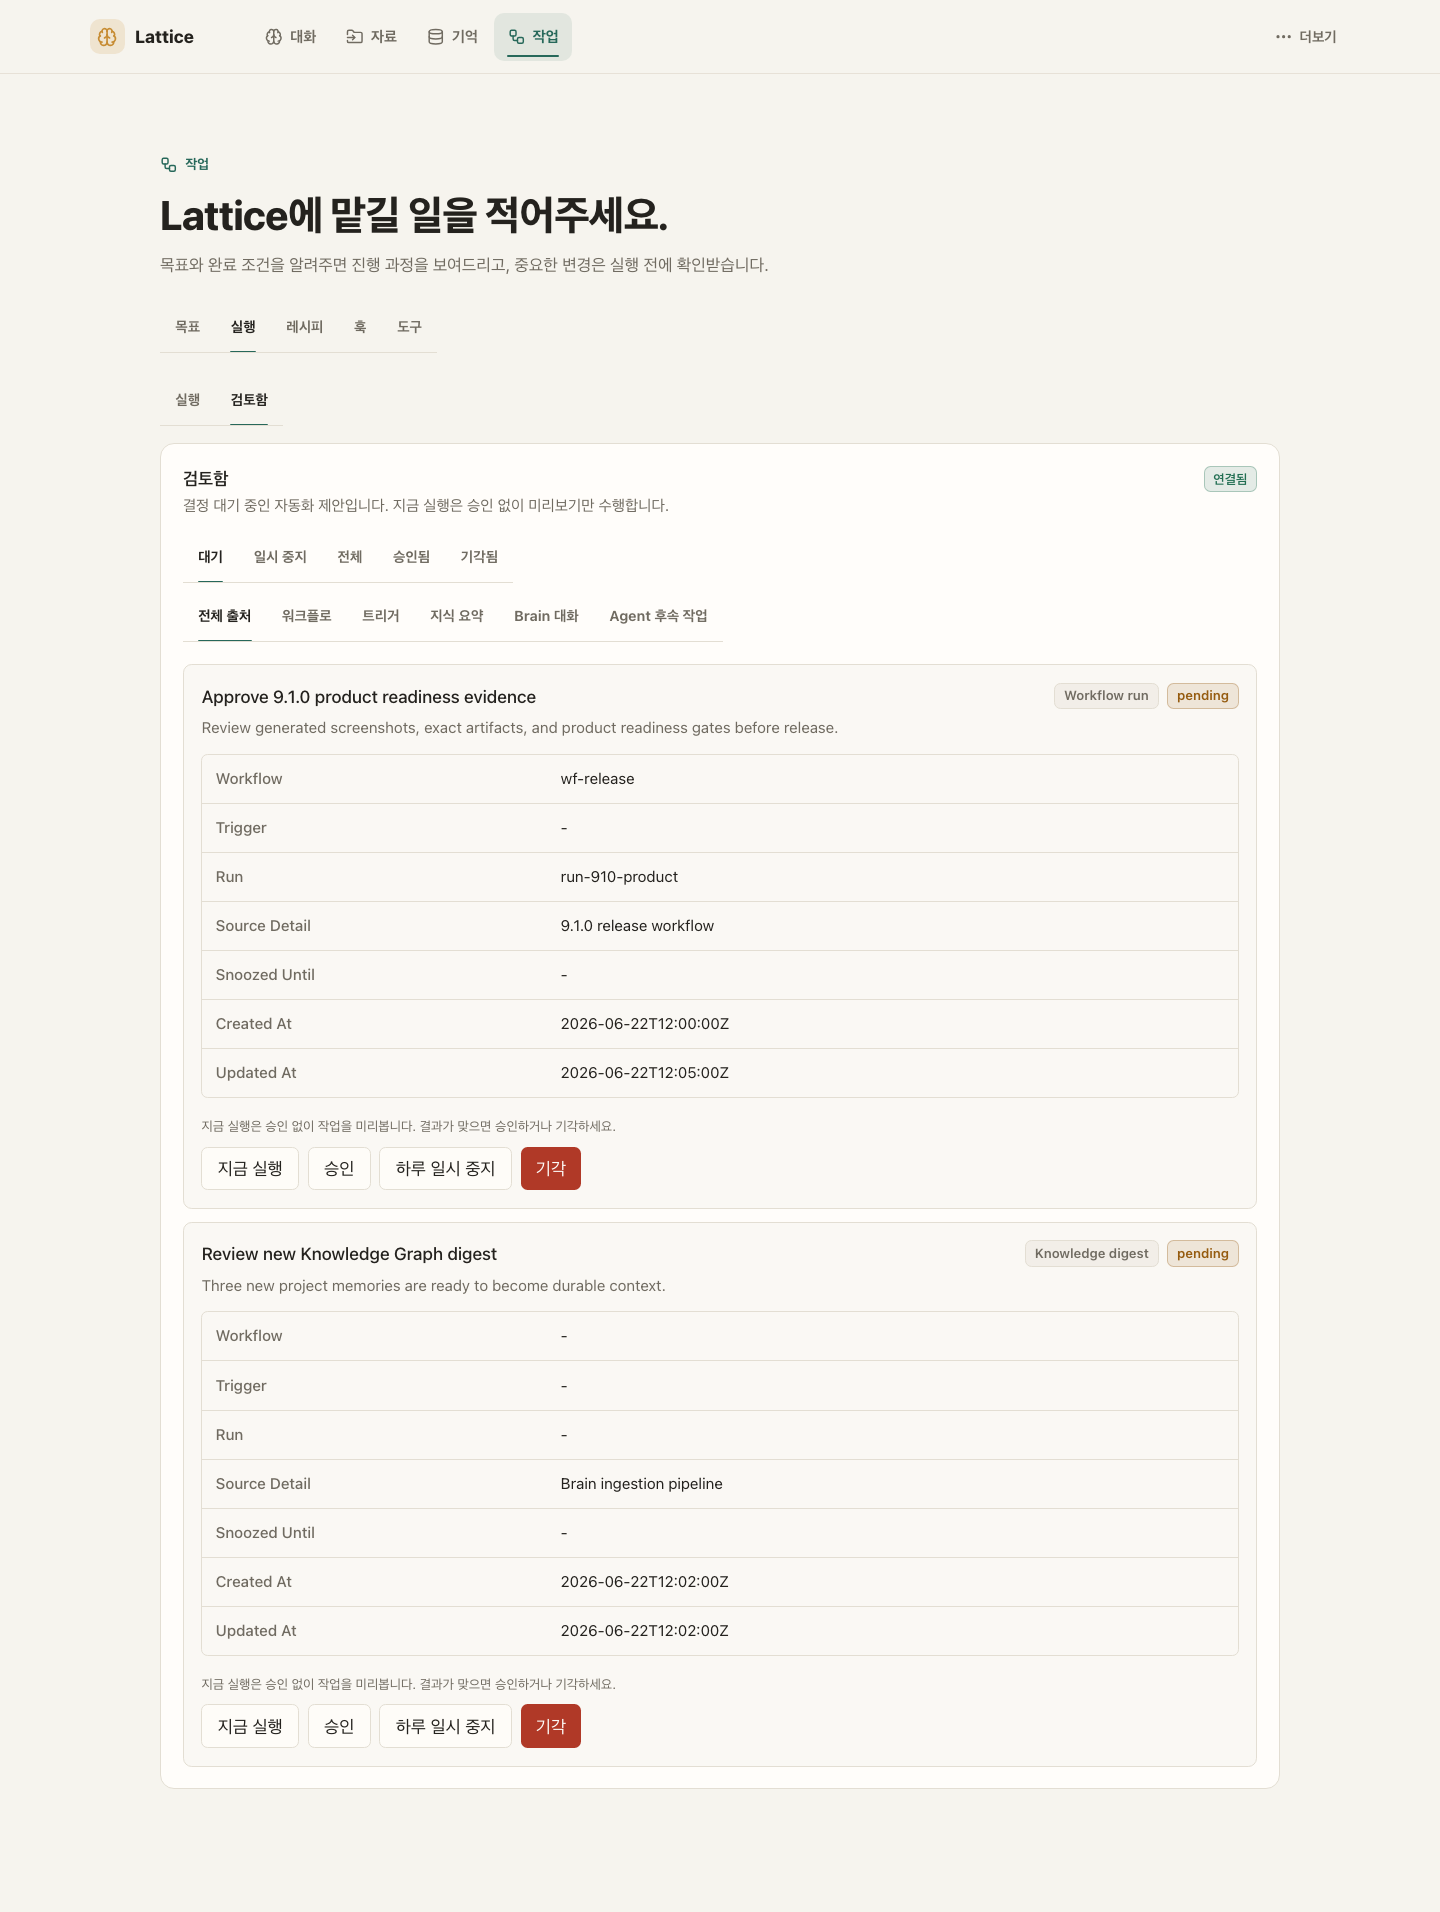Filter sources by 워크플로

[306, 616]
